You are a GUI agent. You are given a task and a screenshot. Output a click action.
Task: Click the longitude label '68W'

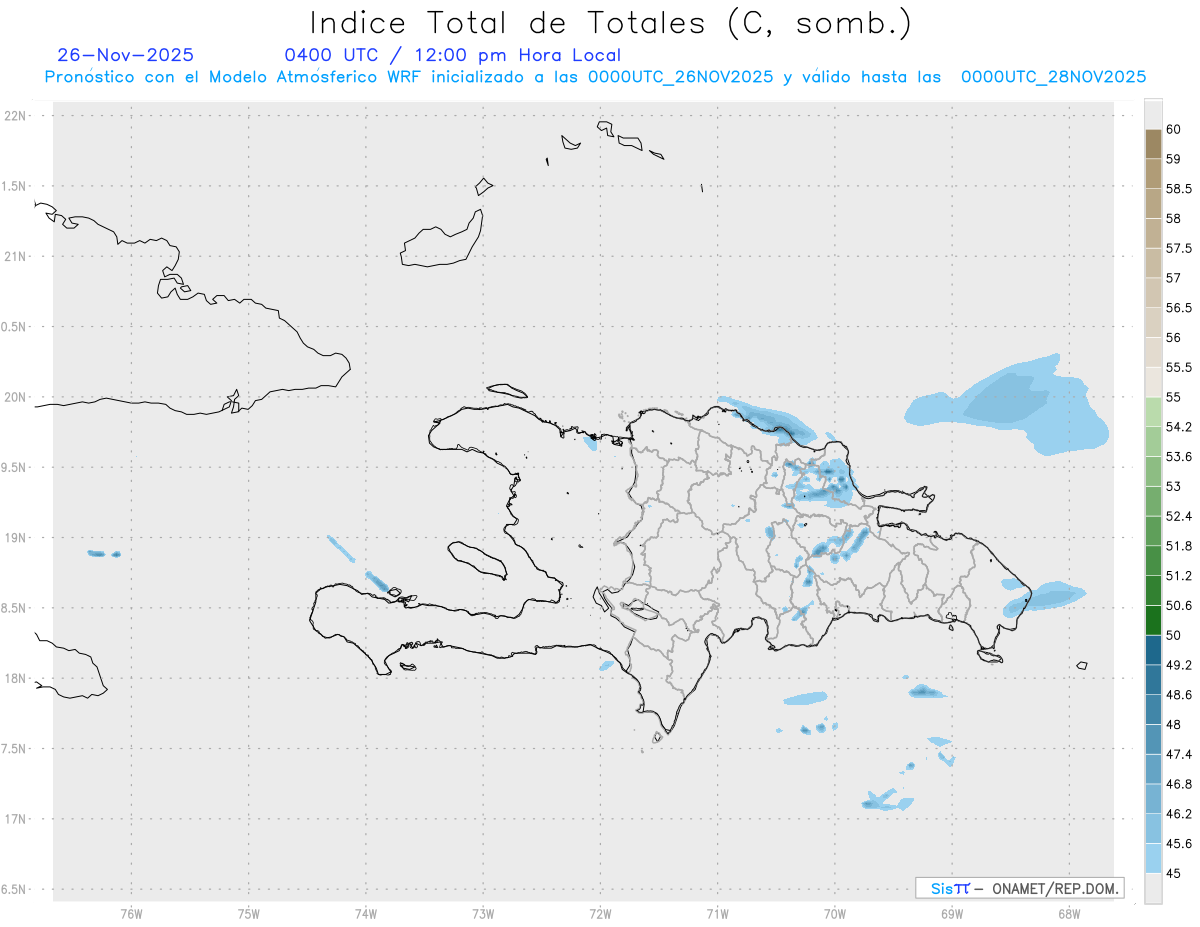(x=1069, y=913)
